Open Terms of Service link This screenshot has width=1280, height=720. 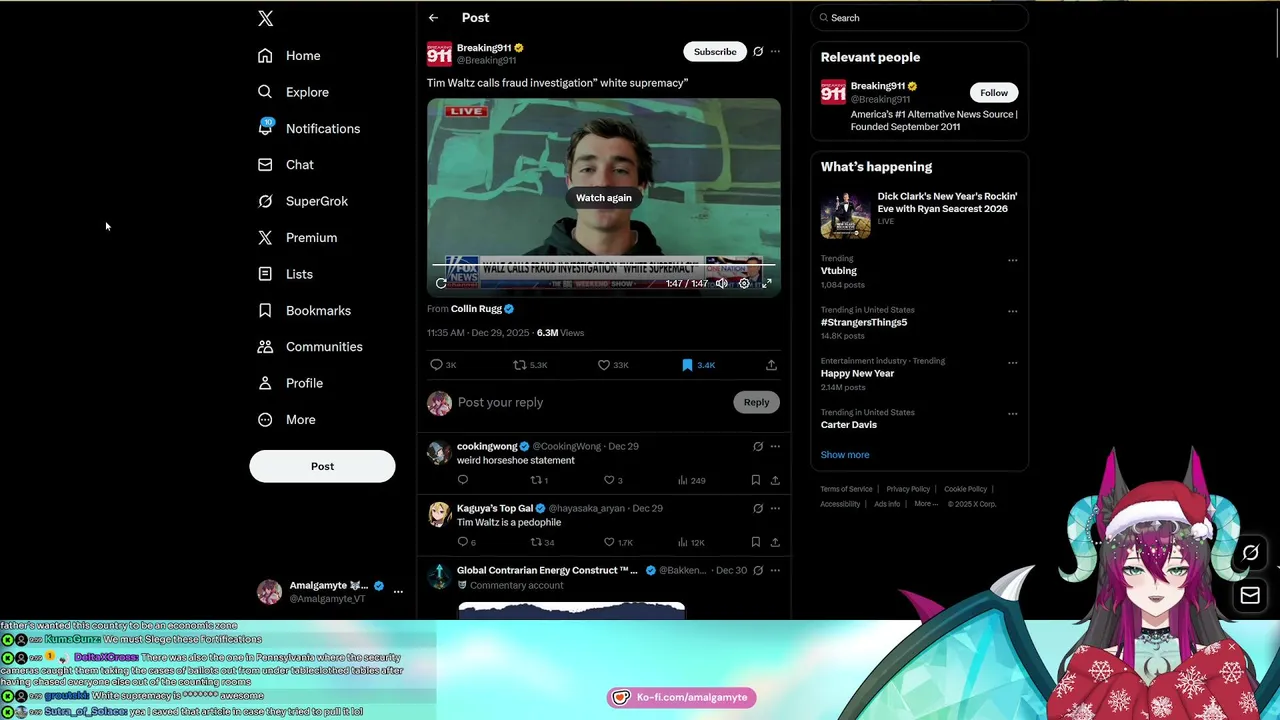pos(846,489)
